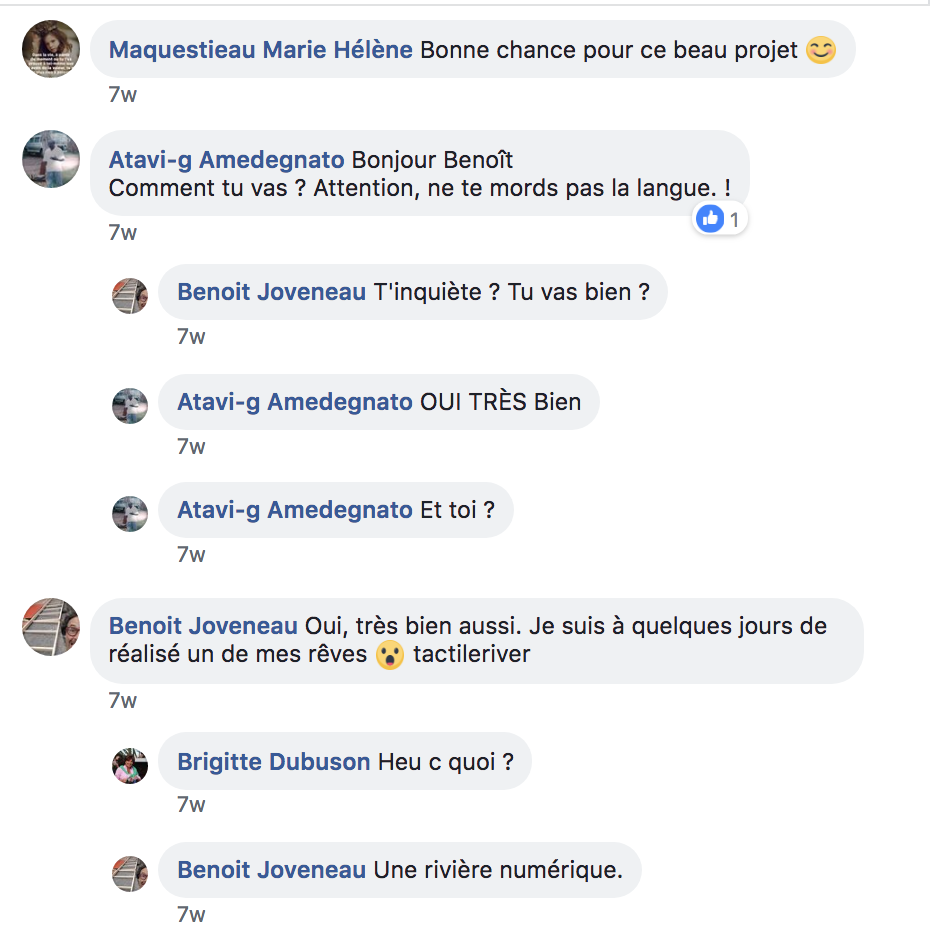Click the Brigitte Dubuson name link
This screenshot has width=930, height=928.
pos(274,762)
